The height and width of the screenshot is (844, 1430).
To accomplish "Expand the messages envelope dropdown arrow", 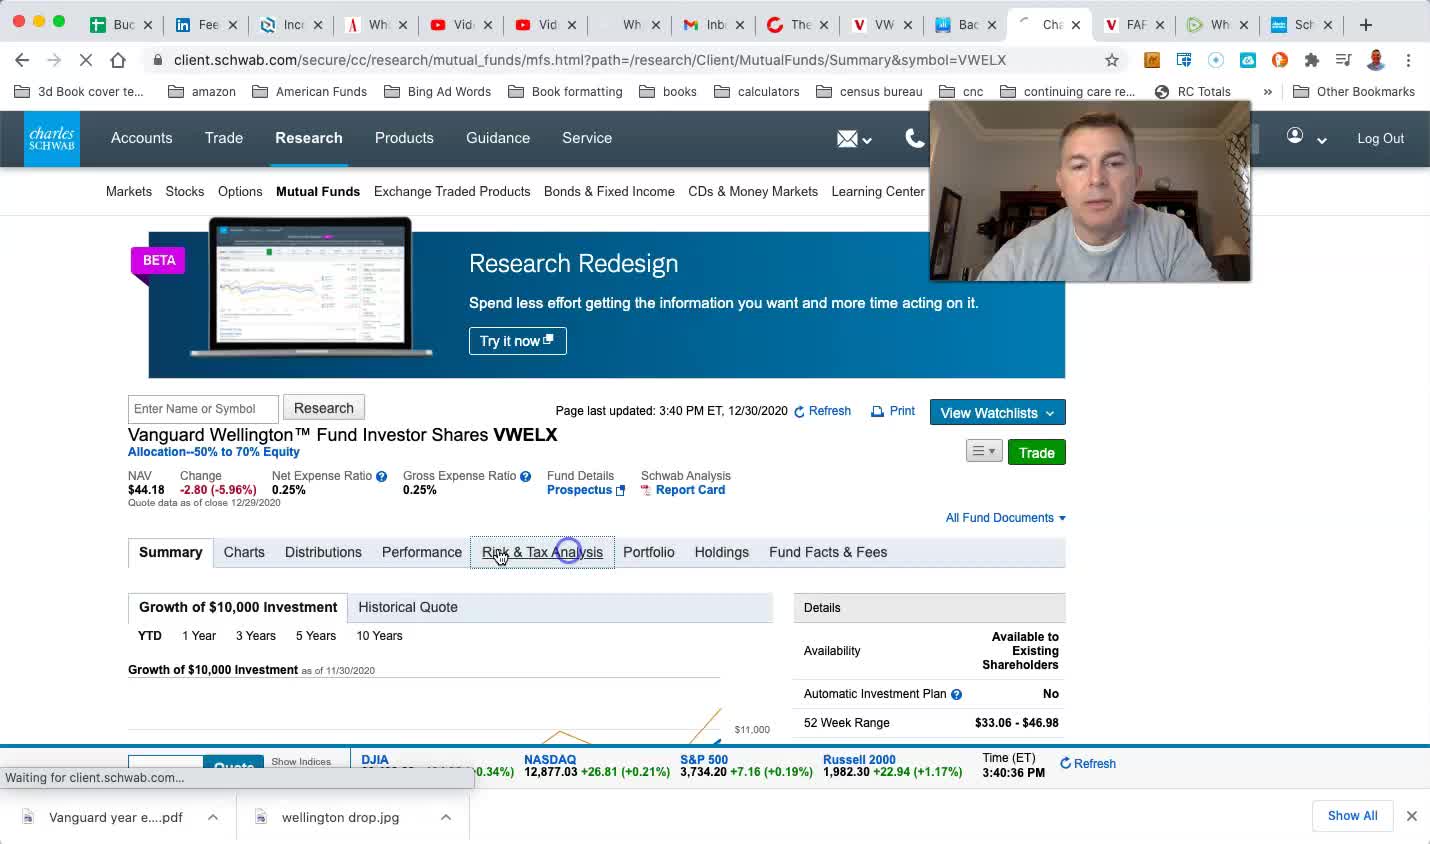I will pyautogui.click(x=867, y=141).
